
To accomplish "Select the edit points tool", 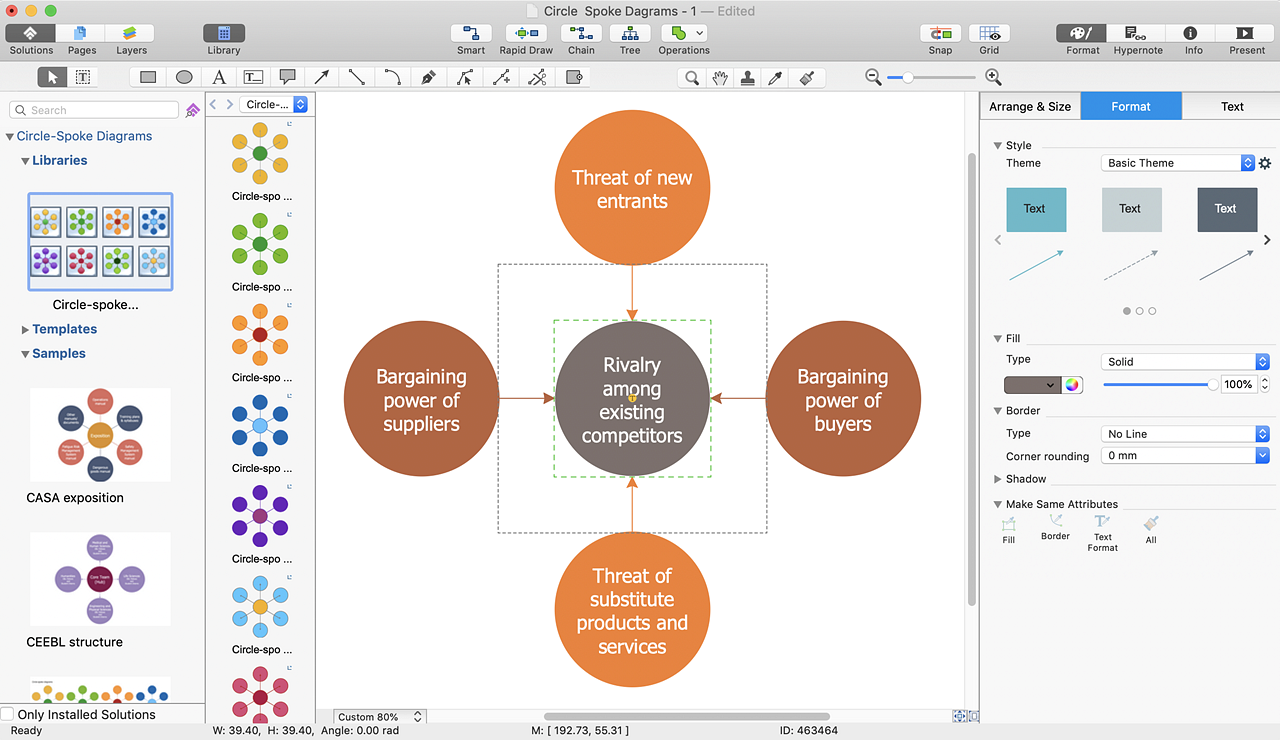I will click(464, 77).
